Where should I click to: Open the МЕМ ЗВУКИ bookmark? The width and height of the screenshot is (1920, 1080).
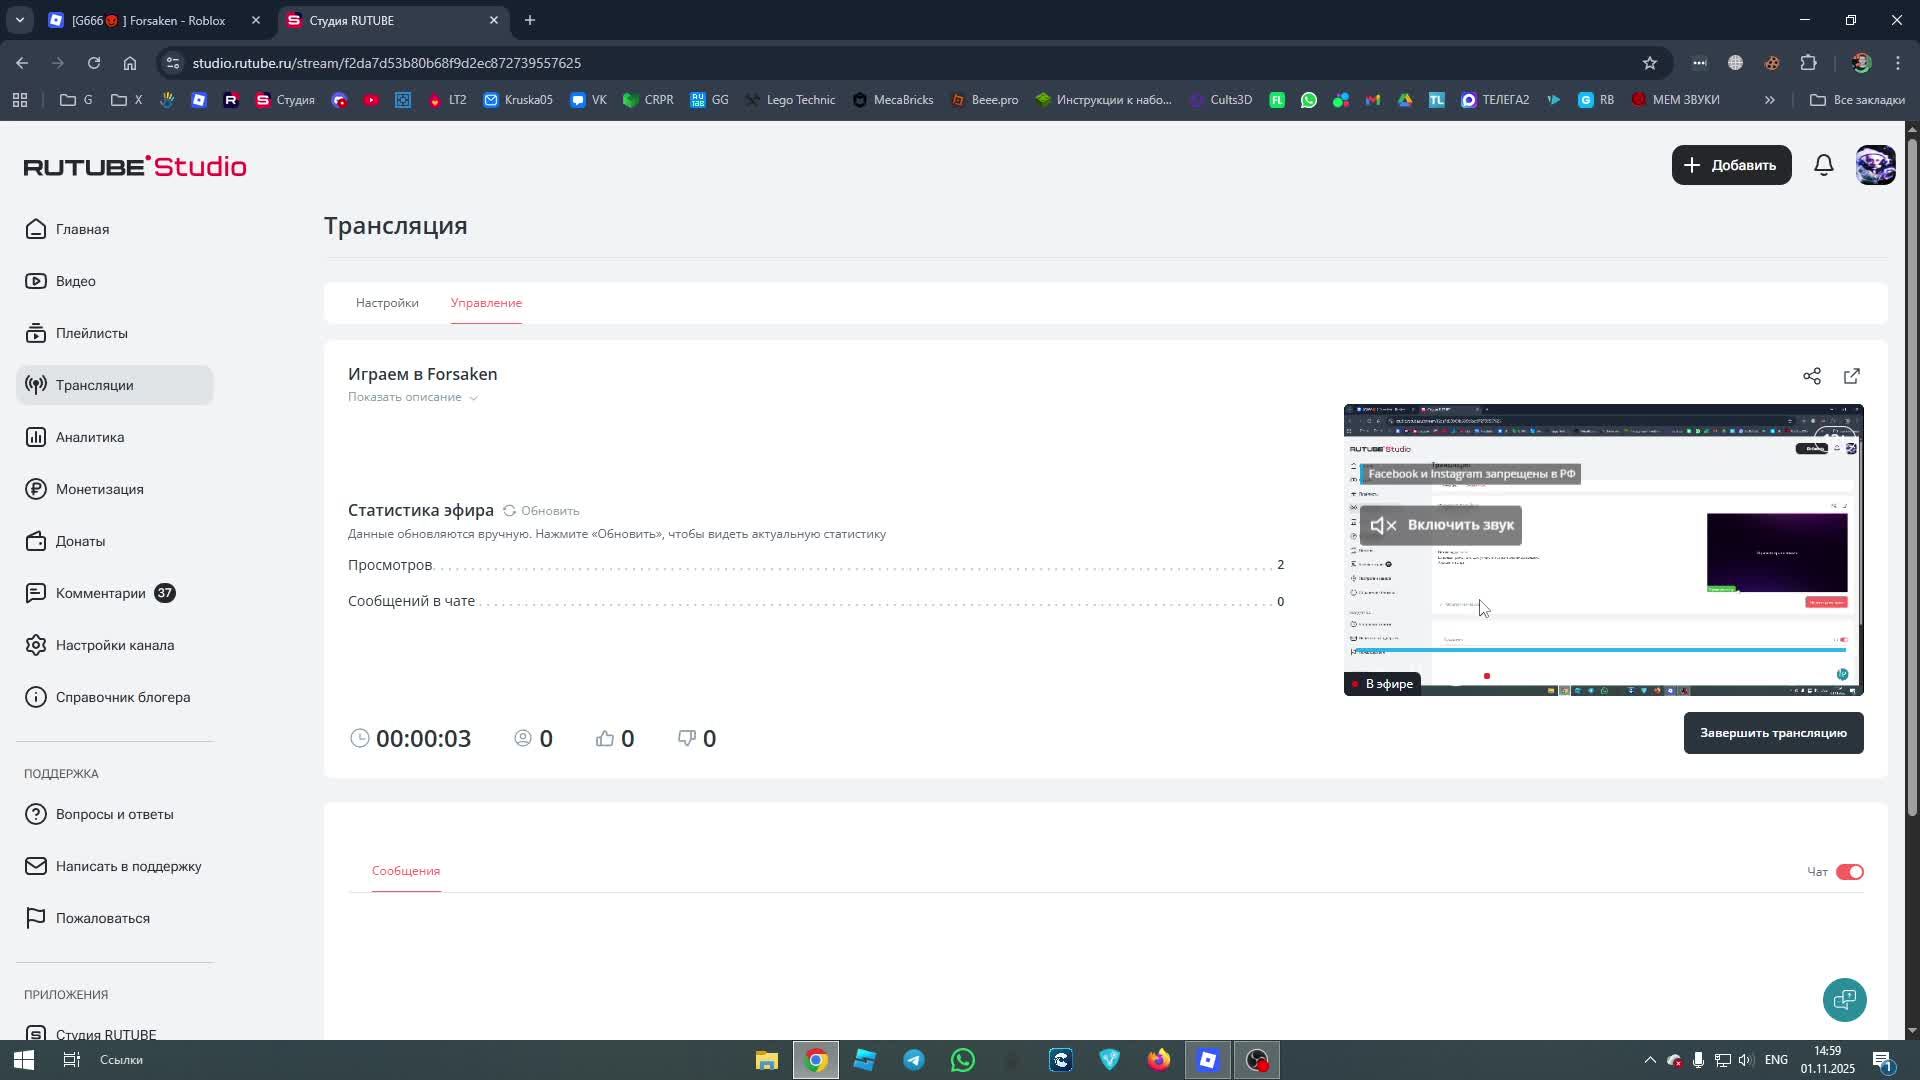(x=1675, y=100)
